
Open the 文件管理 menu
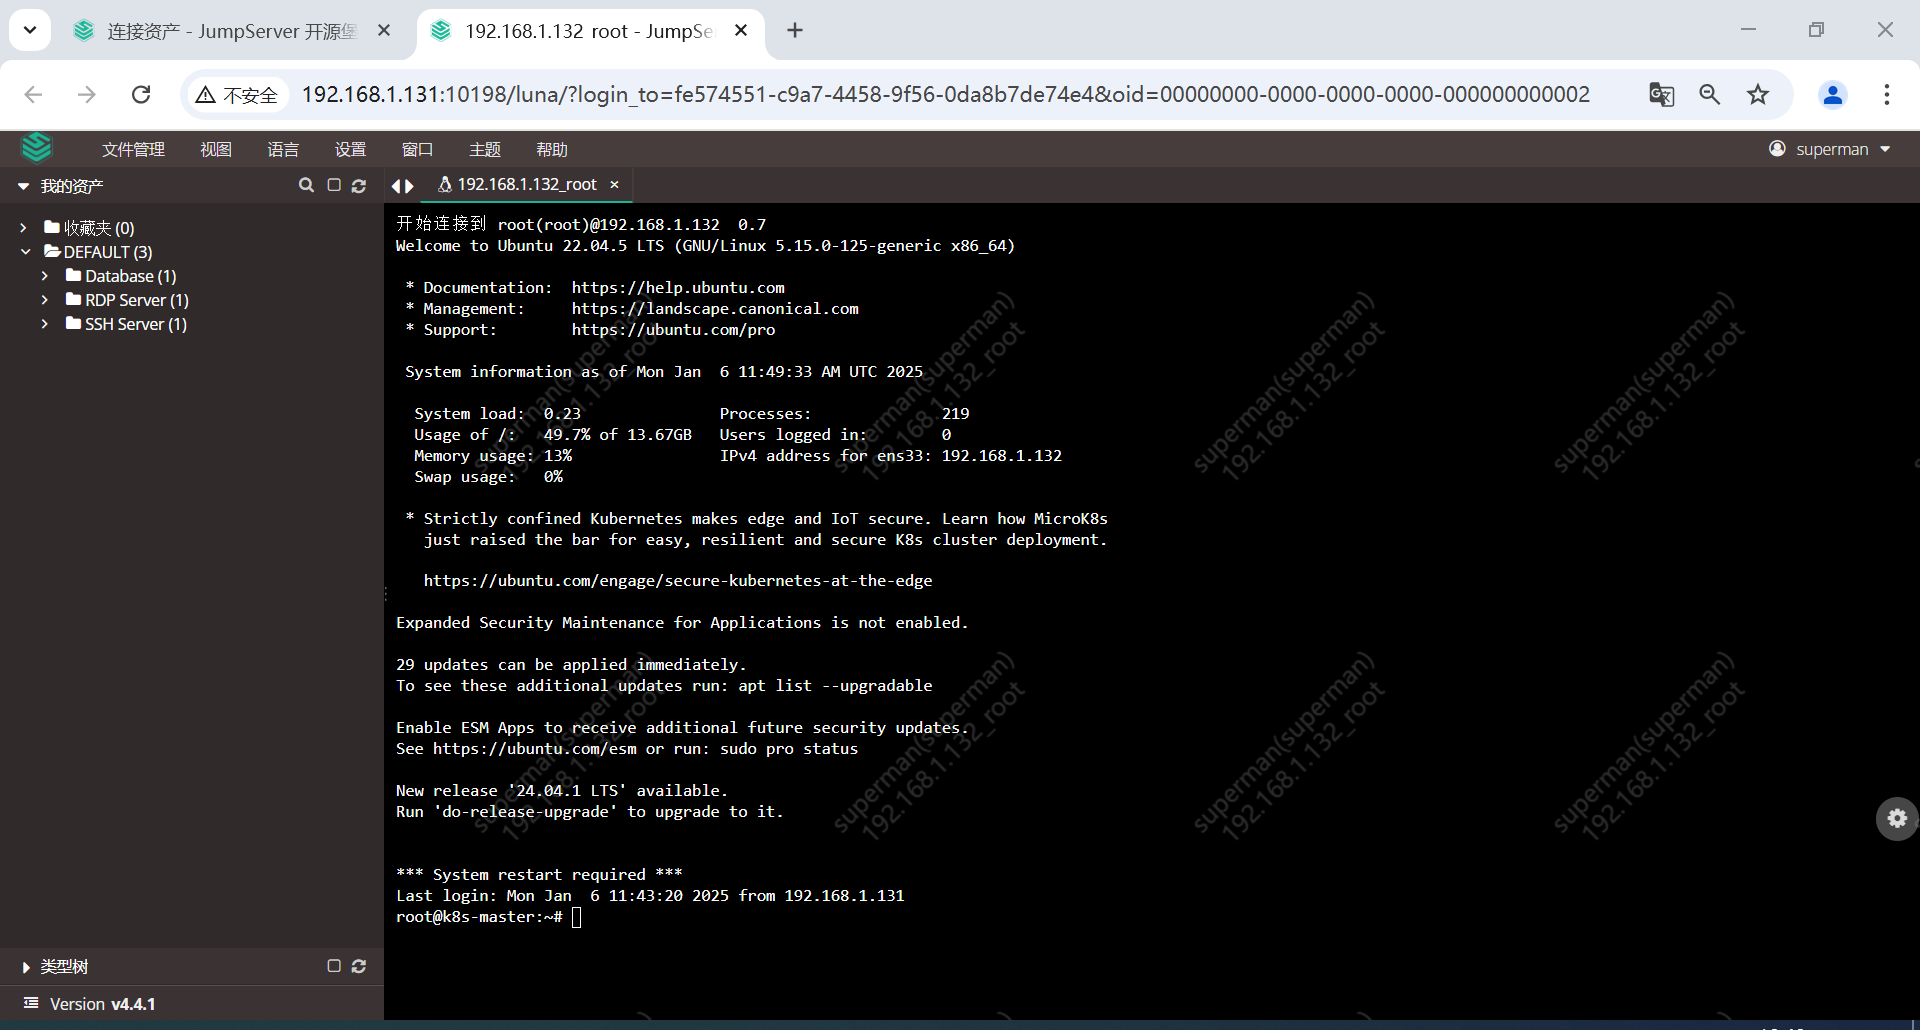pos(133,149)
